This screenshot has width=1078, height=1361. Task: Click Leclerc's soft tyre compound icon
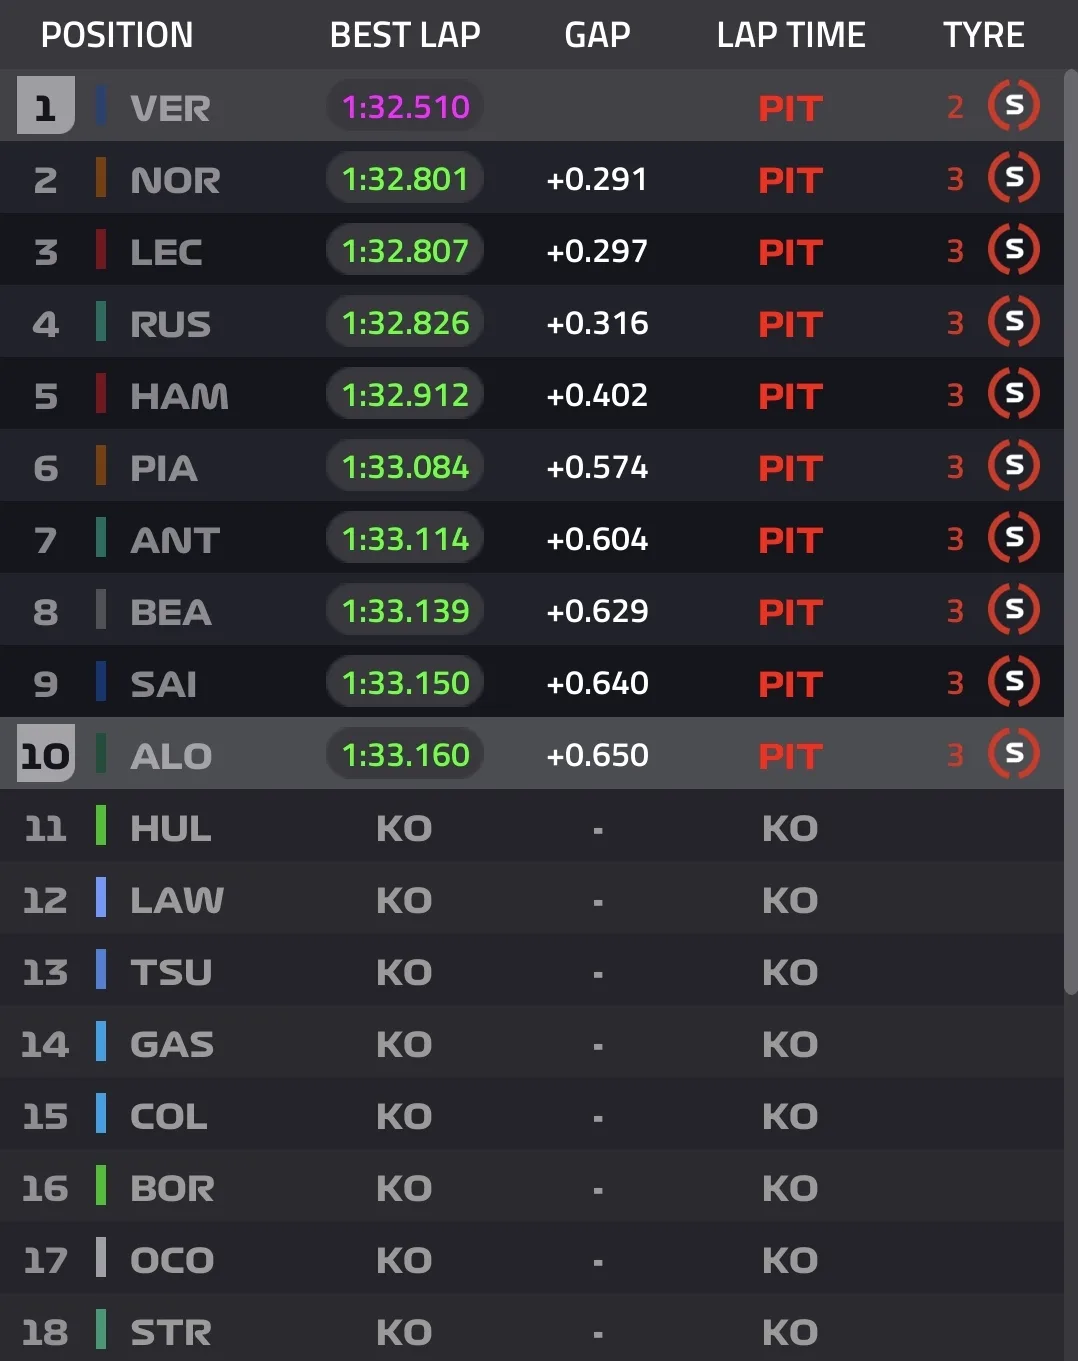(x=1013, y=250)
